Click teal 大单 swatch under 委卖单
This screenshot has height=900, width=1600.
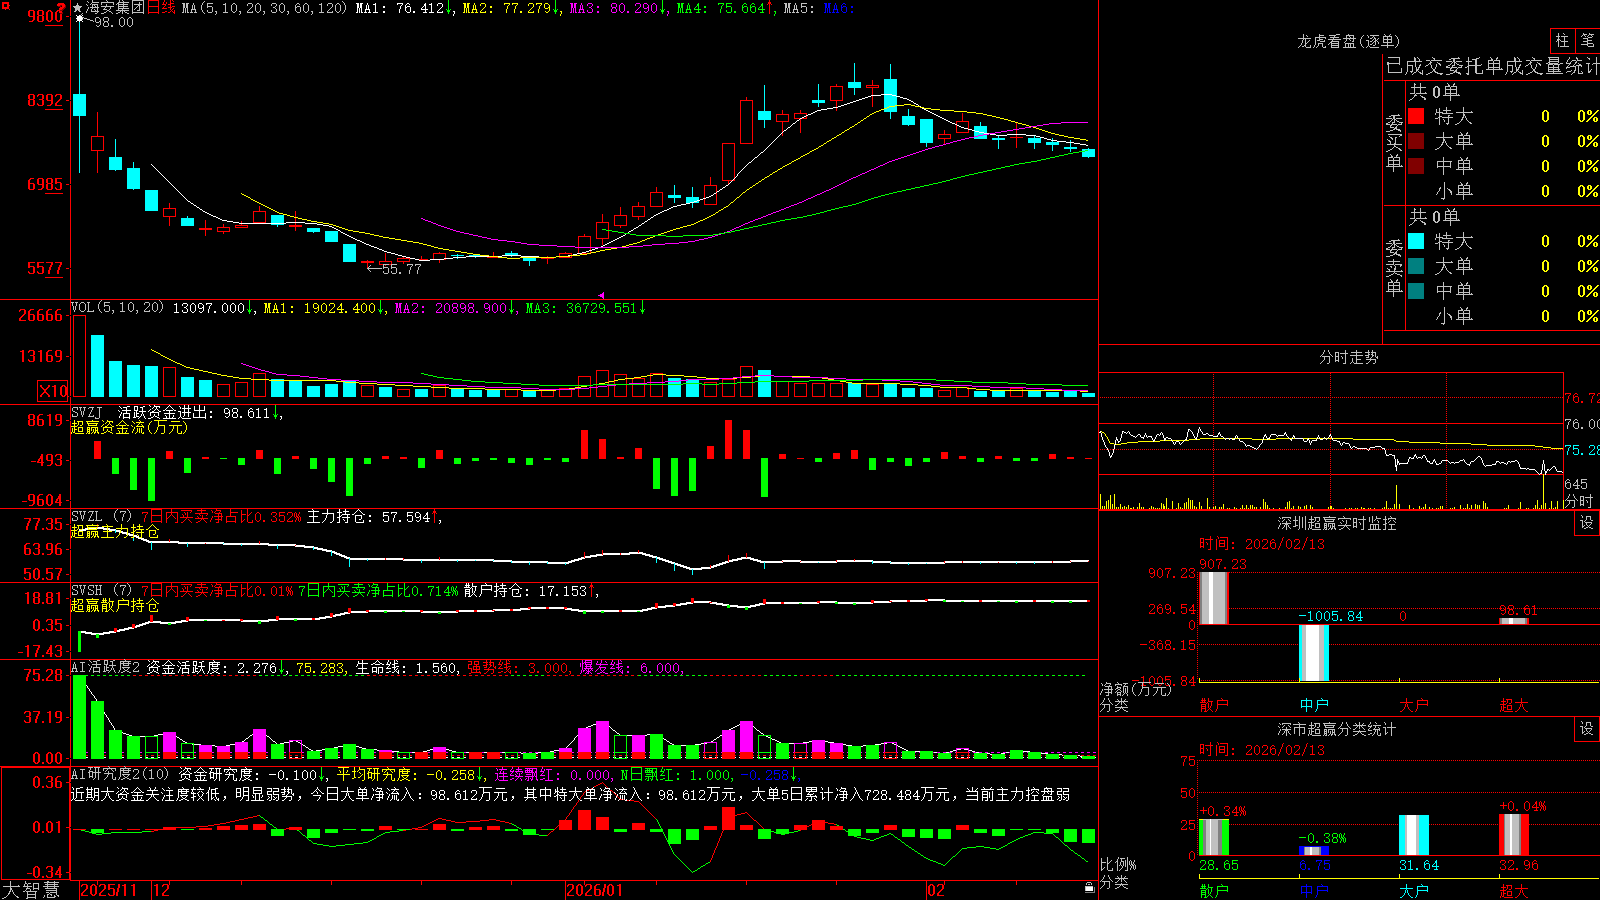coord(1416,266)
